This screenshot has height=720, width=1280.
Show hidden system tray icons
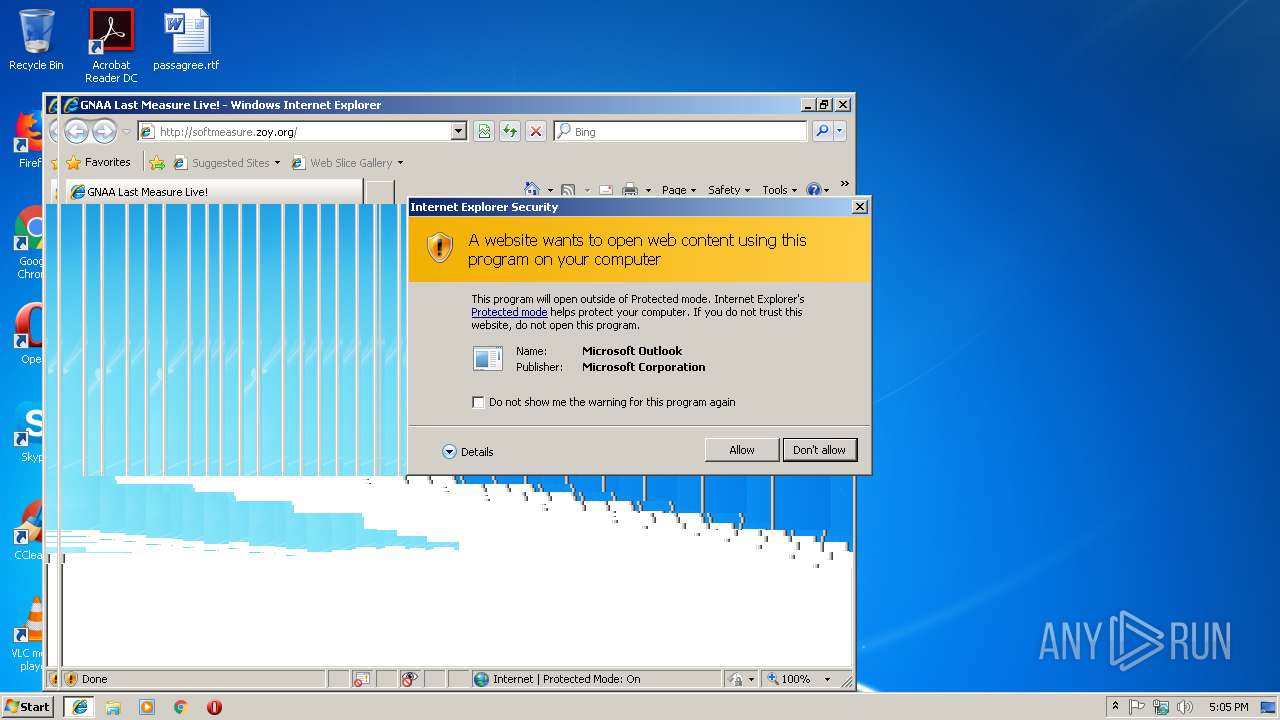tap(1116, 707)
